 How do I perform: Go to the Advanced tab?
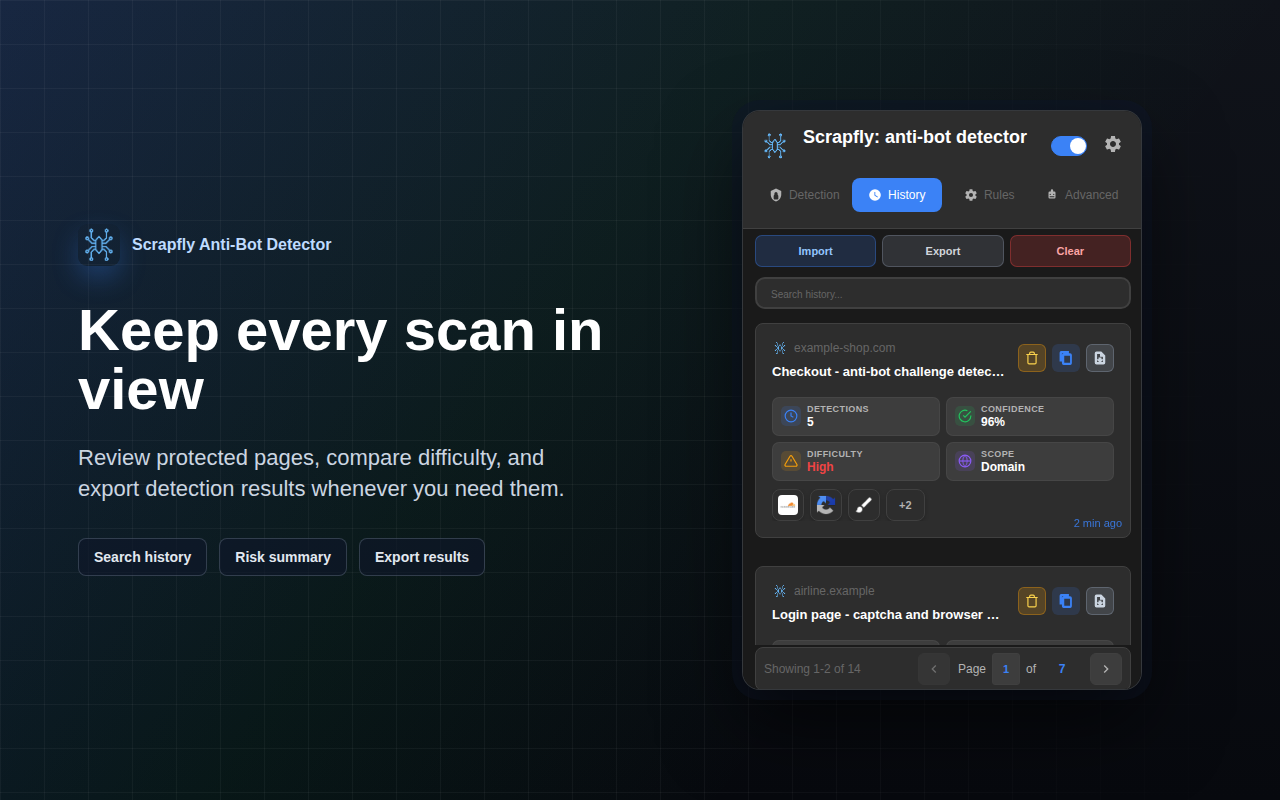pos(1082,195)
